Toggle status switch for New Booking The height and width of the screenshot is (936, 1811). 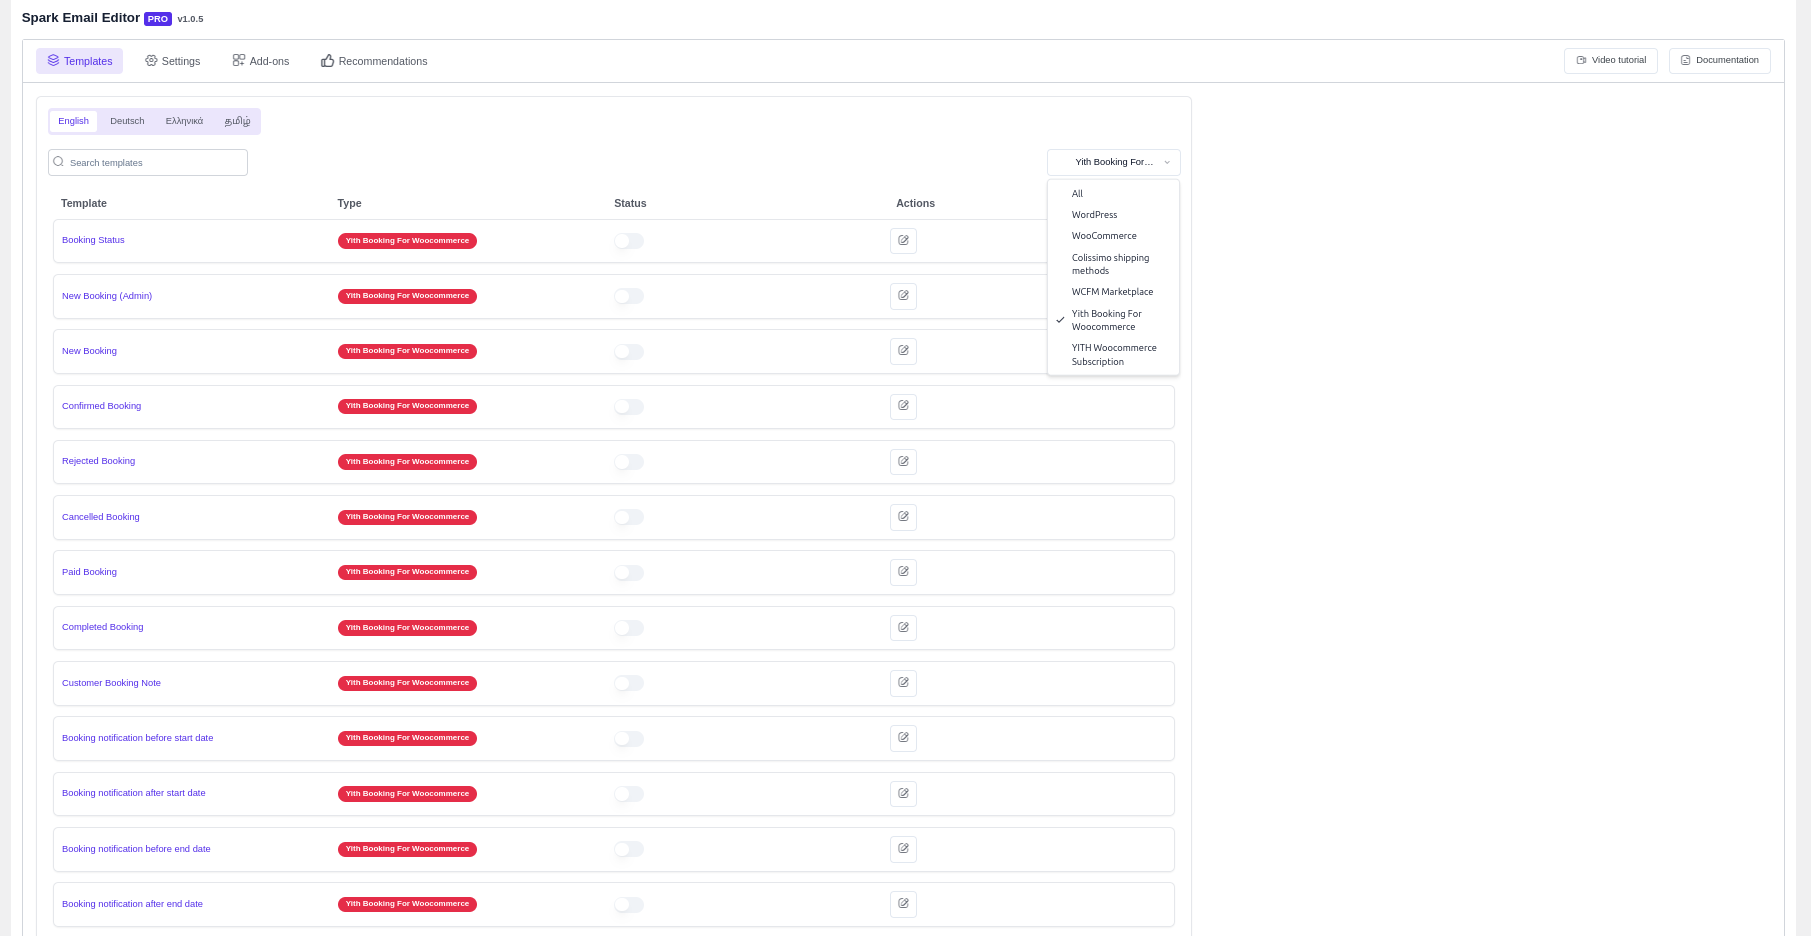(x=629, y=352)
